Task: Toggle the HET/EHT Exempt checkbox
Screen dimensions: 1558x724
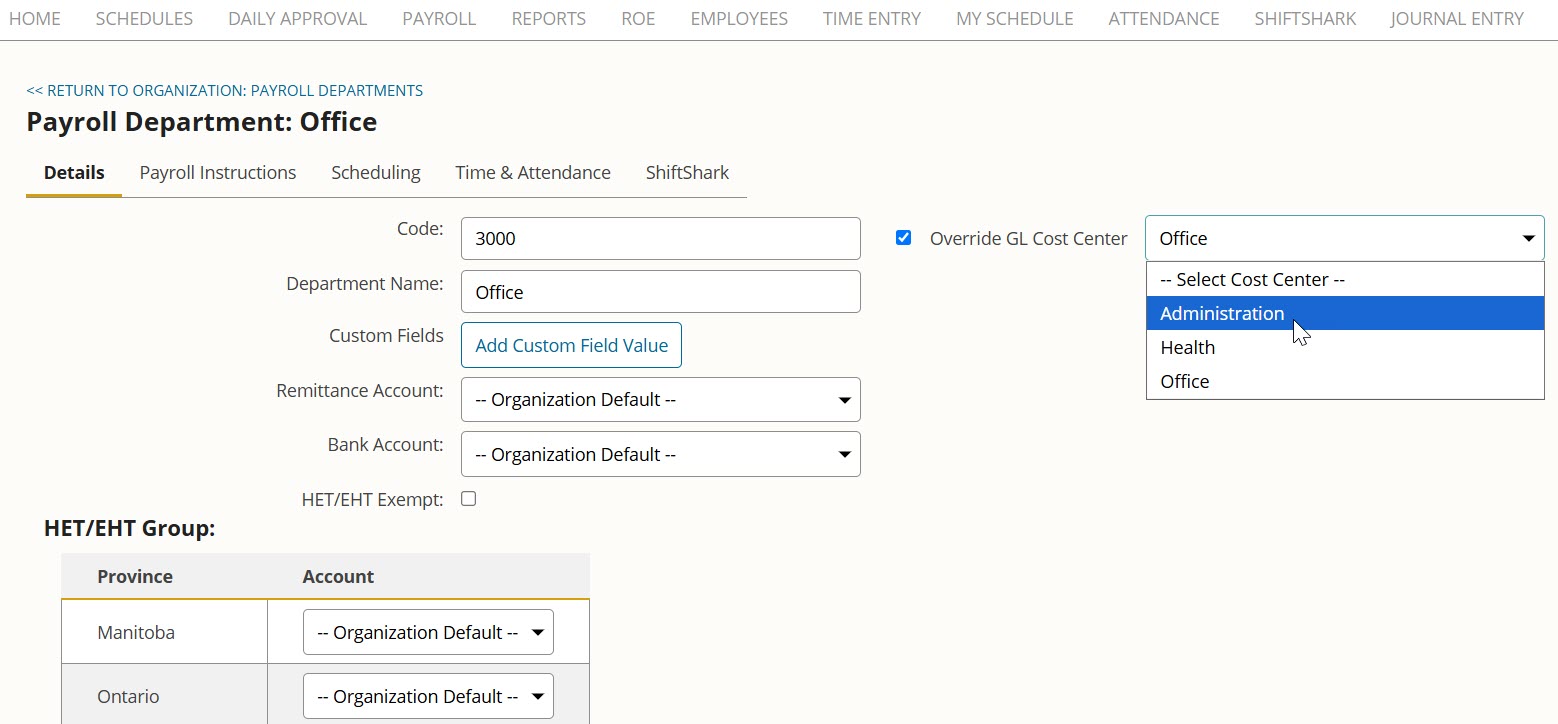Action: pyautogui.click(x=468, y=498)
